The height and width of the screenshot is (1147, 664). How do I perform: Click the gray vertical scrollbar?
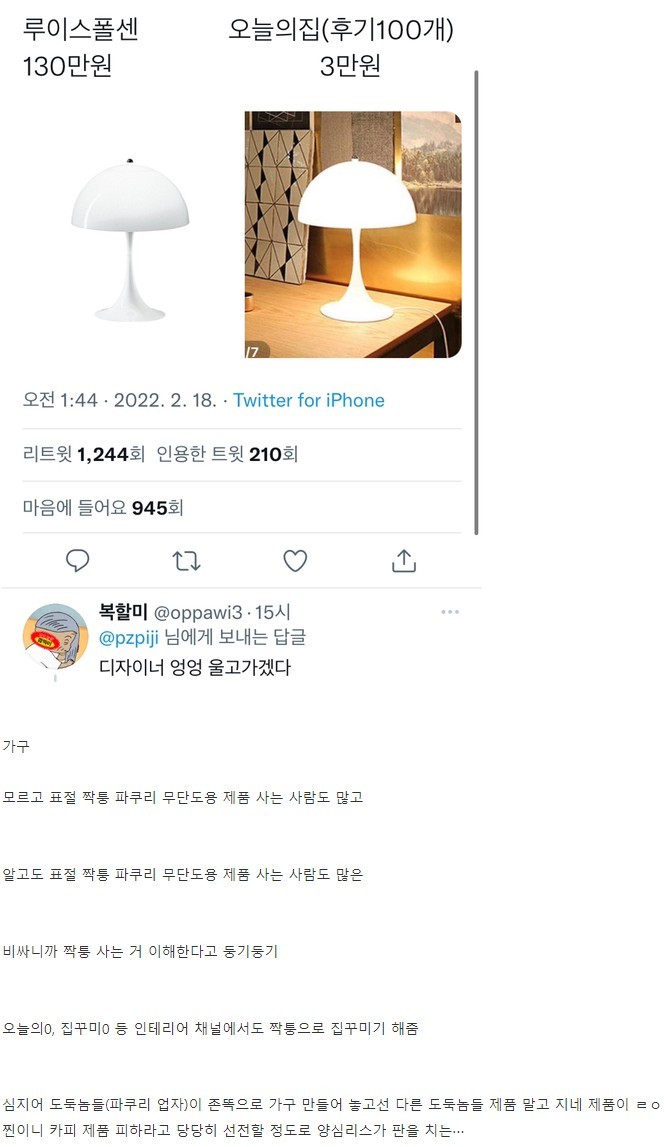pos(476,302)
